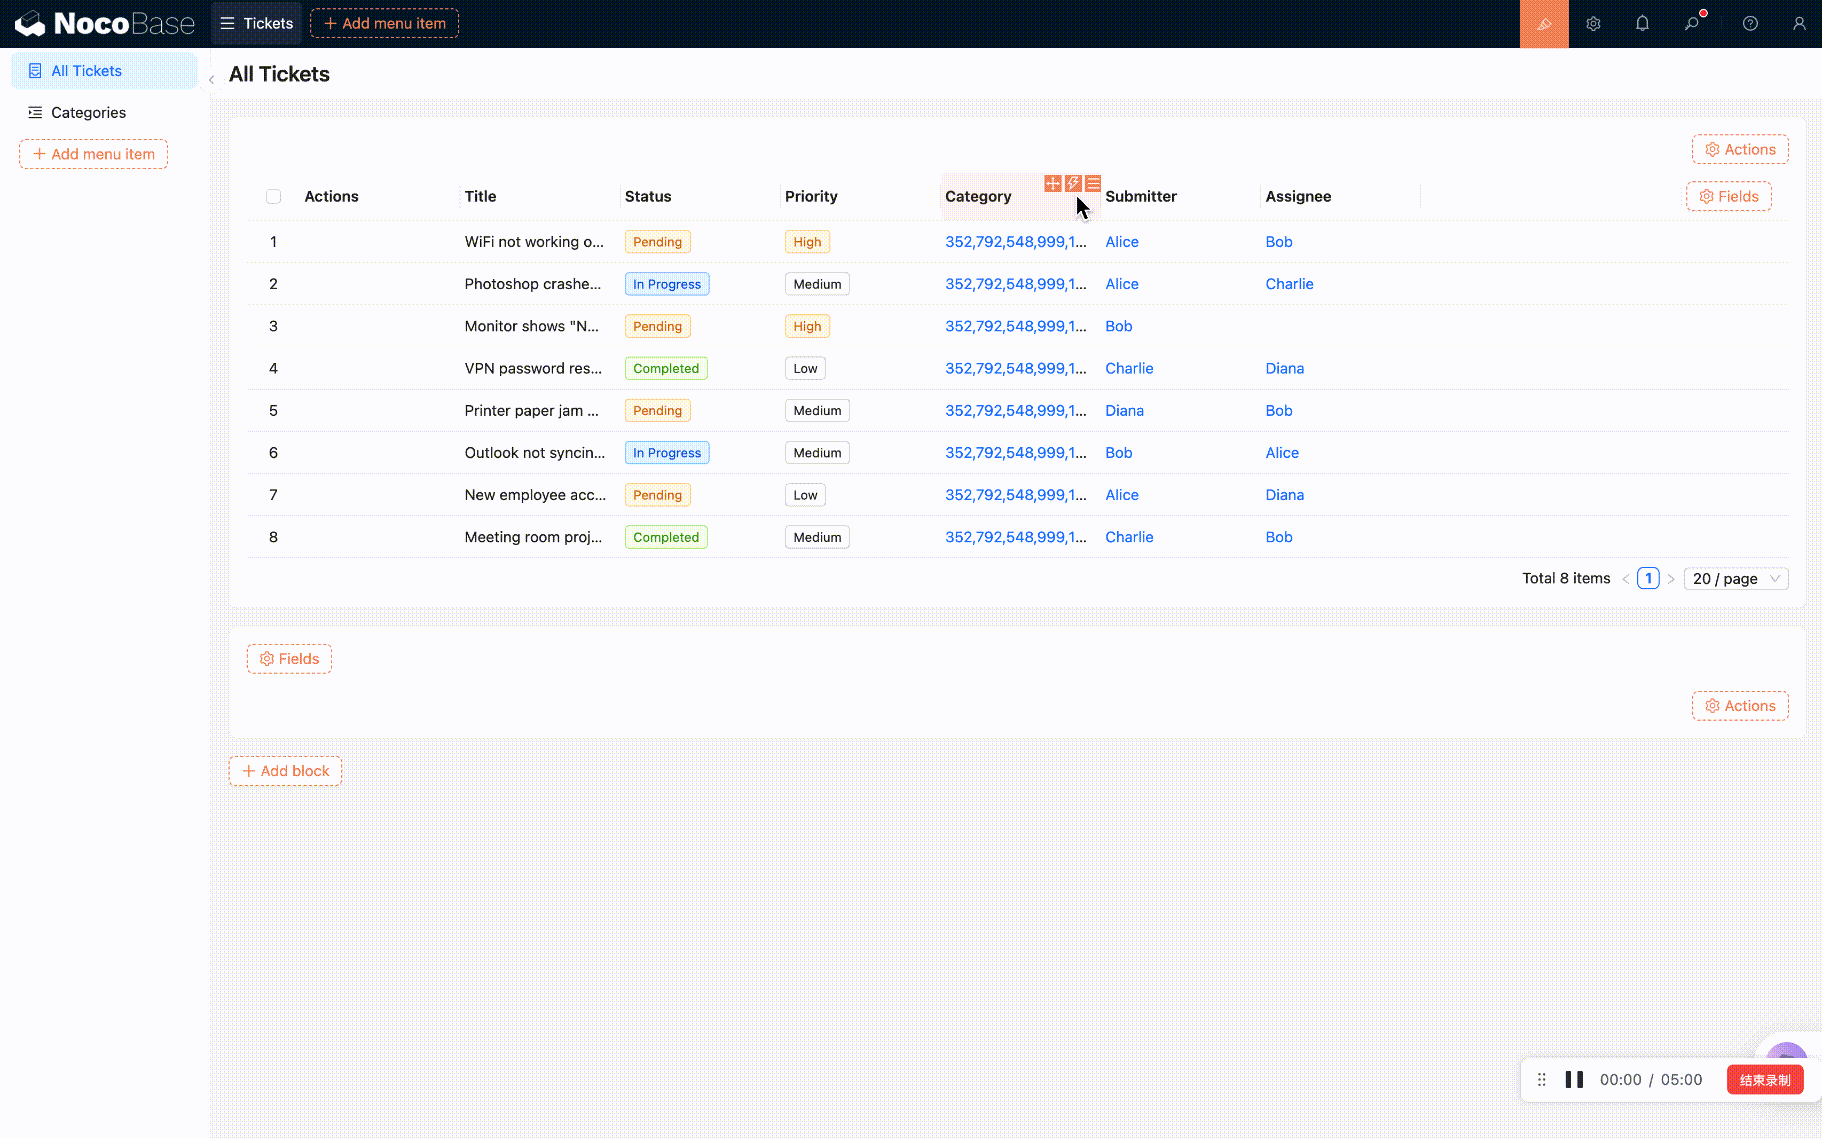Collapse the sidebar with the chevron handle
The height and width of the screenshot is (1138, 1822).
pos(211,80)
